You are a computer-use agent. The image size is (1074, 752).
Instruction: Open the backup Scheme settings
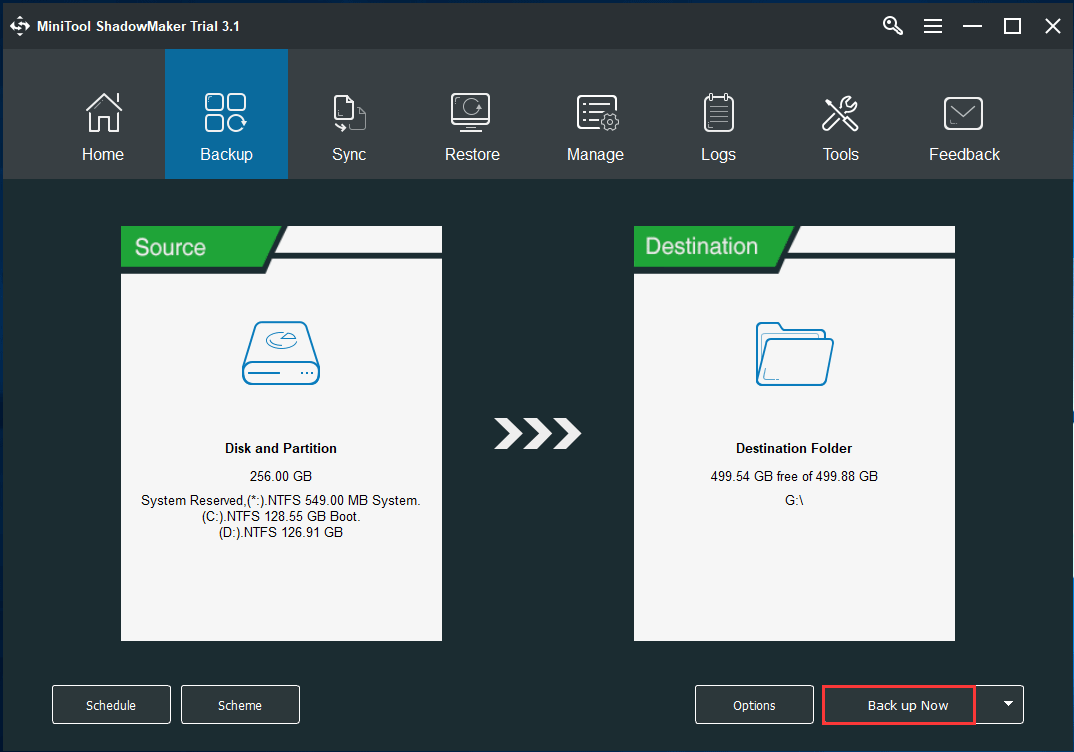(240, 704)
